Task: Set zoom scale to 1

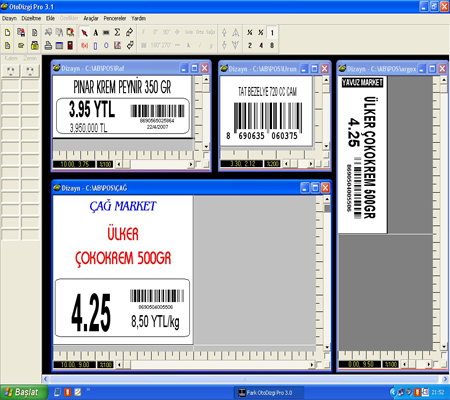Action: 272,33
